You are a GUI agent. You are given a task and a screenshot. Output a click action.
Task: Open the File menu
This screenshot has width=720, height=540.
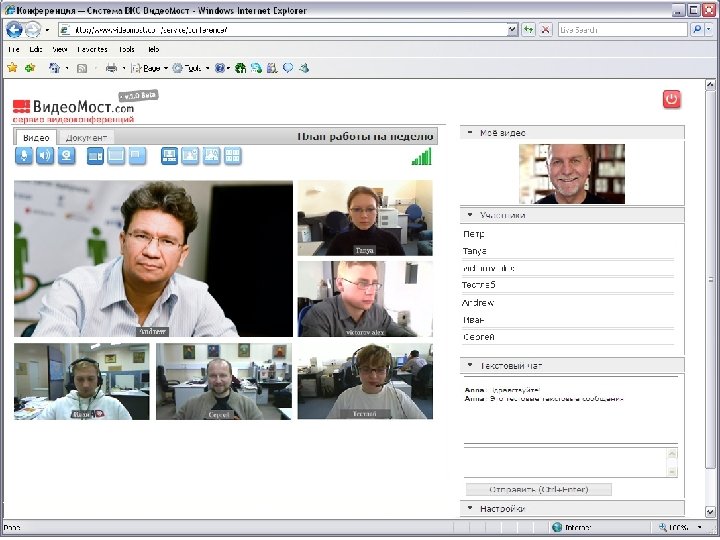pyautogui.click(x=14, y=49)
